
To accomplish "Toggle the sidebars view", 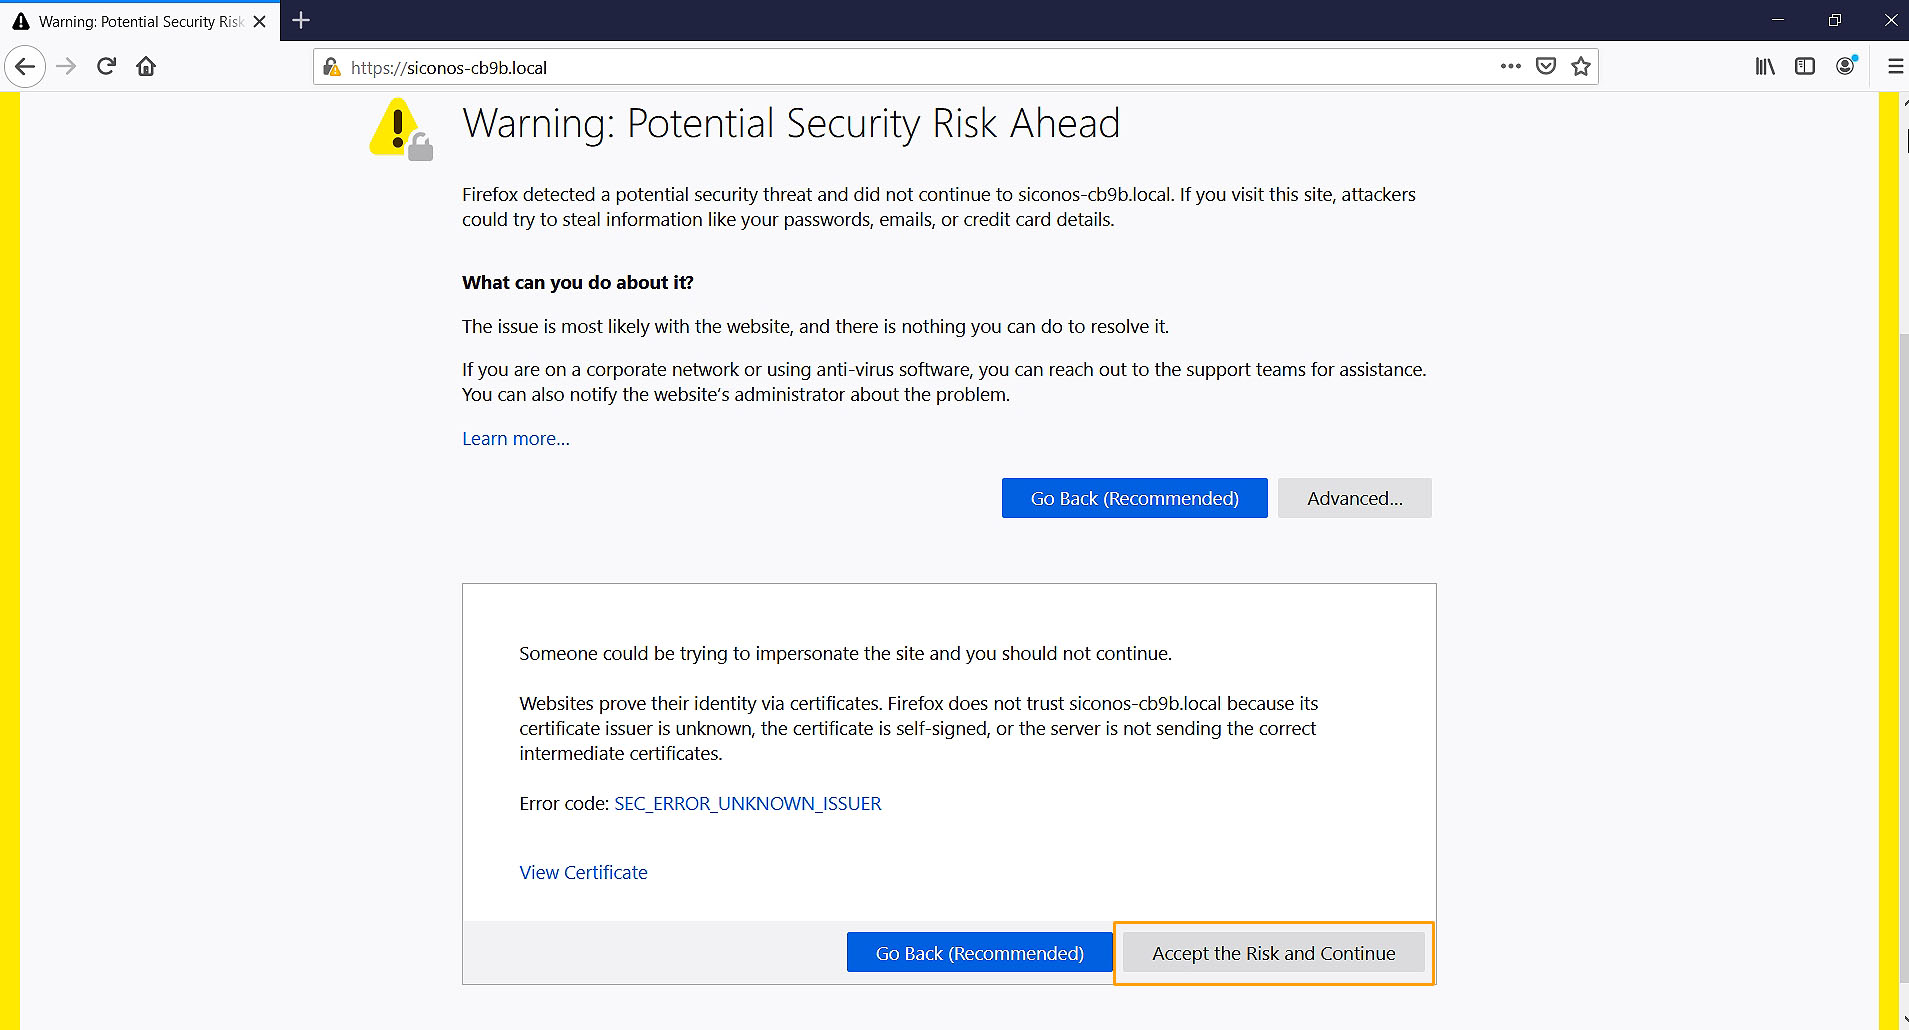I will 1805,67.
